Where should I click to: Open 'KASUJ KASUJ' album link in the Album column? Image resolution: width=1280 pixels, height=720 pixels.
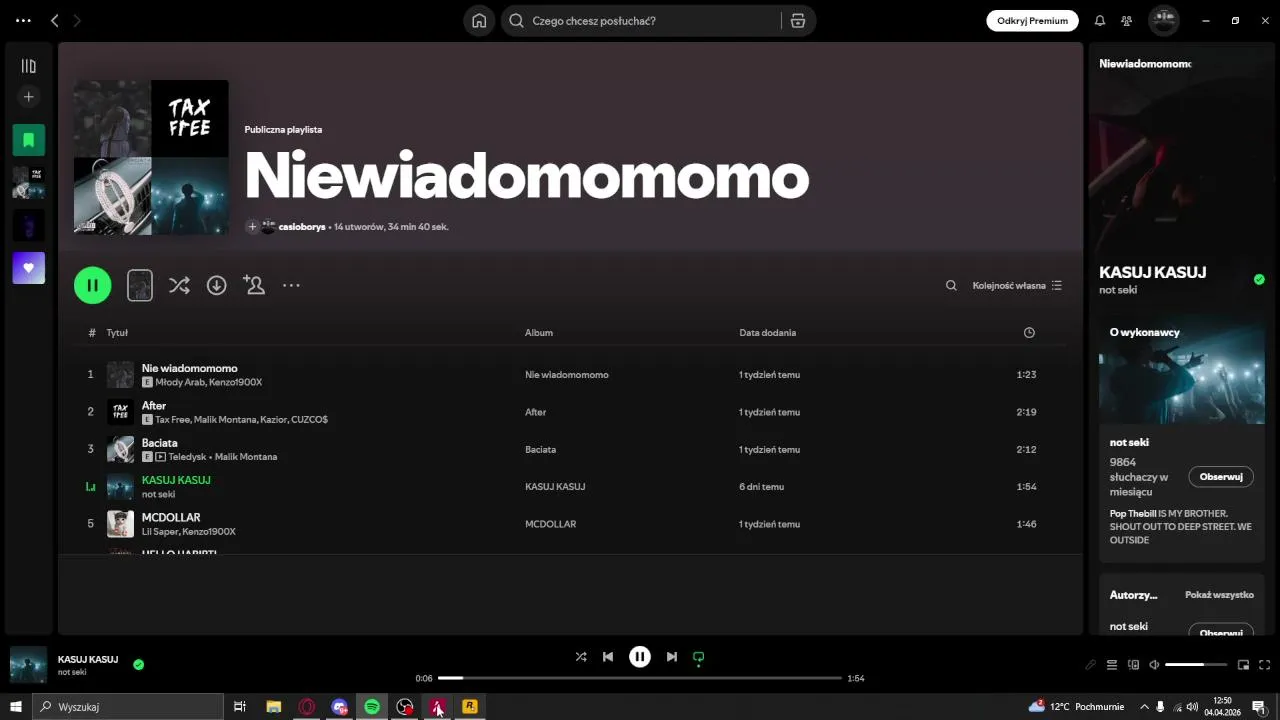click(555, 487)
